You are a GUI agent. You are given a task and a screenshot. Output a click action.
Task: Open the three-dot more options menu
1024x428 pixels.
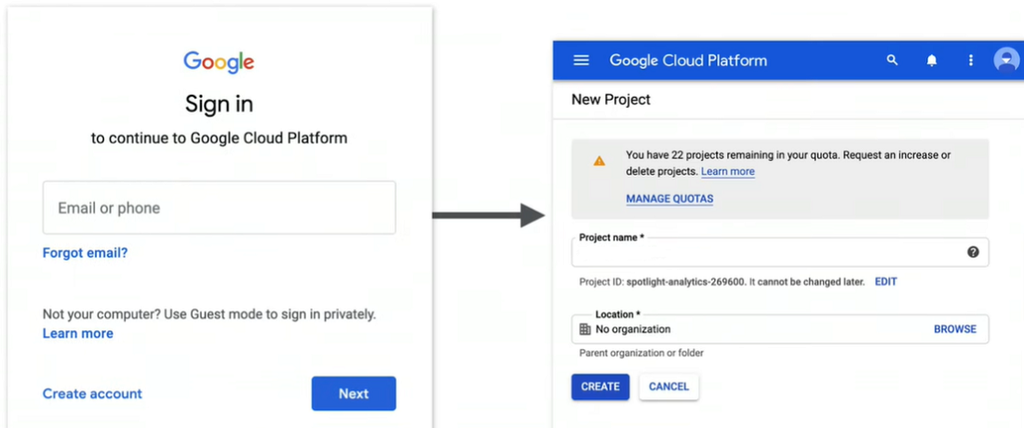[970, 61]
